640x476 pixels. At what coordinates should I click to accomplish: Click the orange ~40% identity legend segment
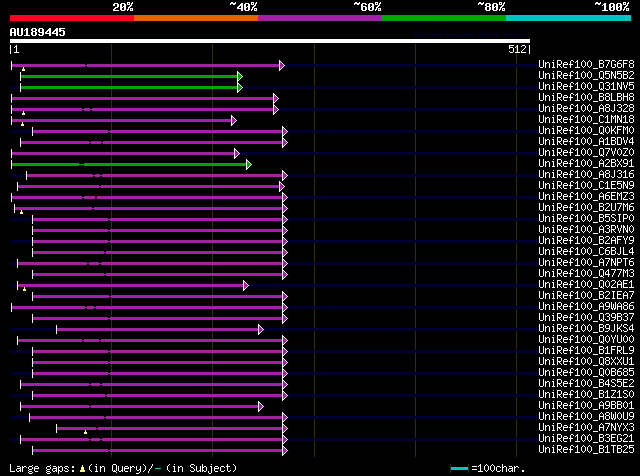[196, 18]
